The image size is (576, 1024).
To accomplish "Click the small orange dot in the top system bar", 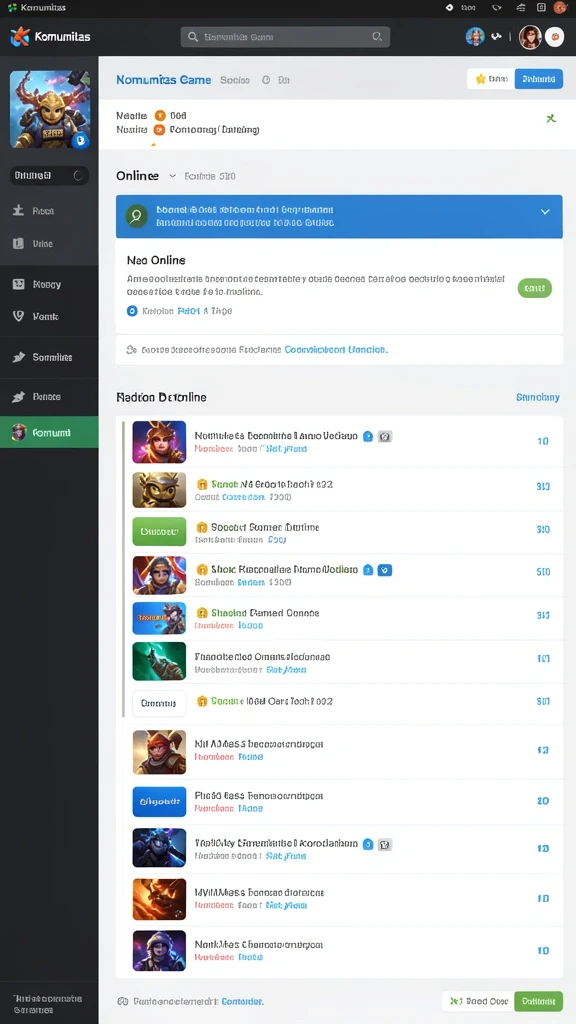I will pyautogui.click(x=560, y=7).
